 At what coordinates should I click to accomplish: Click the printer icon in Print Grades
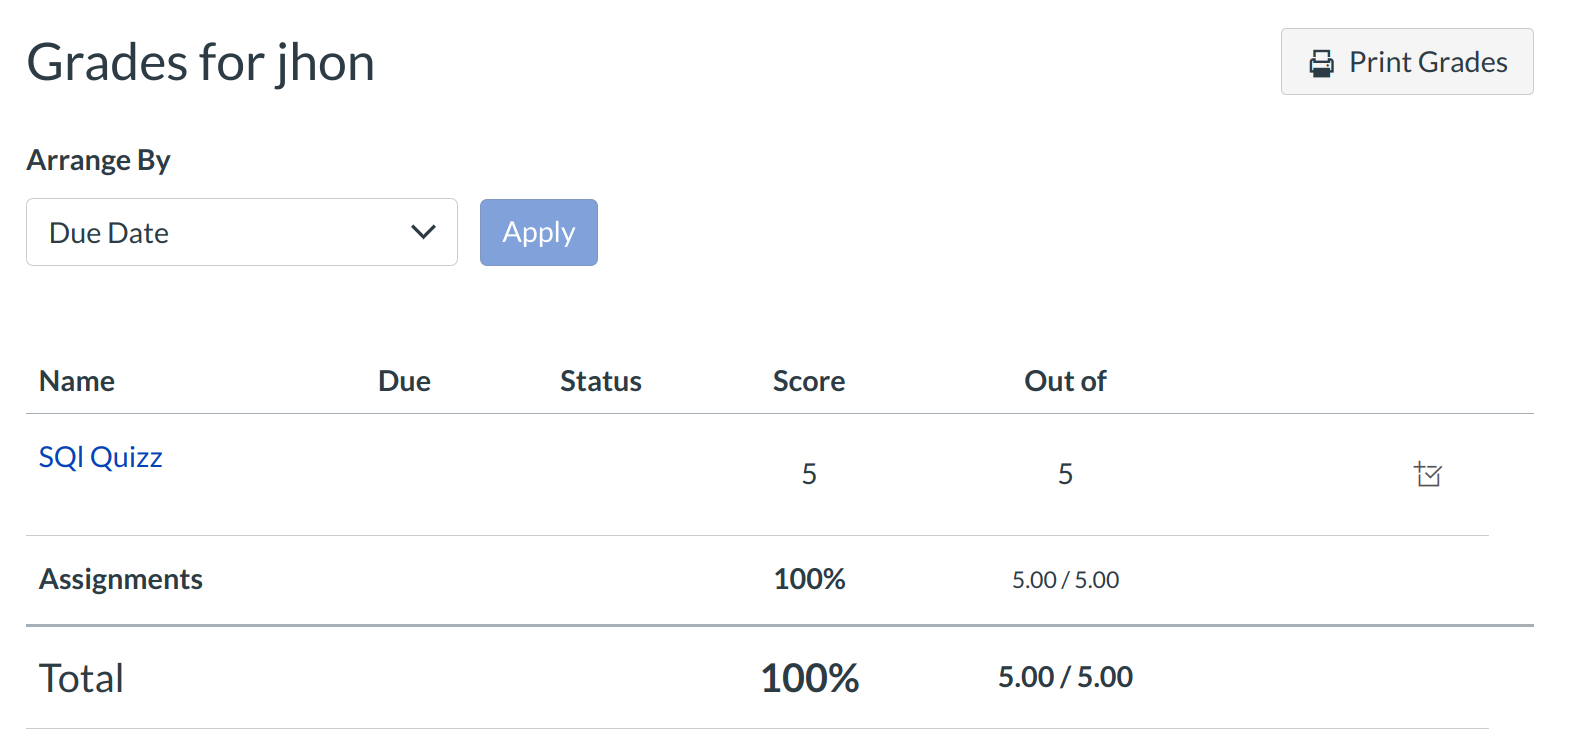(1321, 63)
